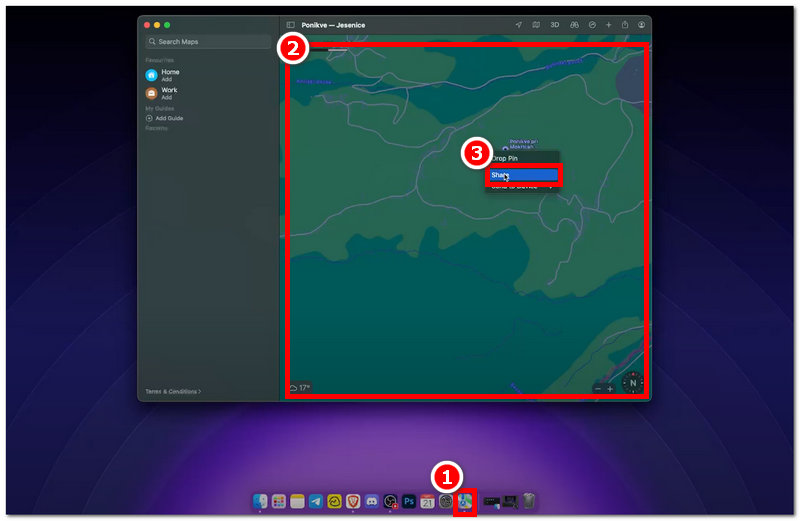Open Photoshop from the Dock
Screen dimensions: 800x521
(409, 502)
